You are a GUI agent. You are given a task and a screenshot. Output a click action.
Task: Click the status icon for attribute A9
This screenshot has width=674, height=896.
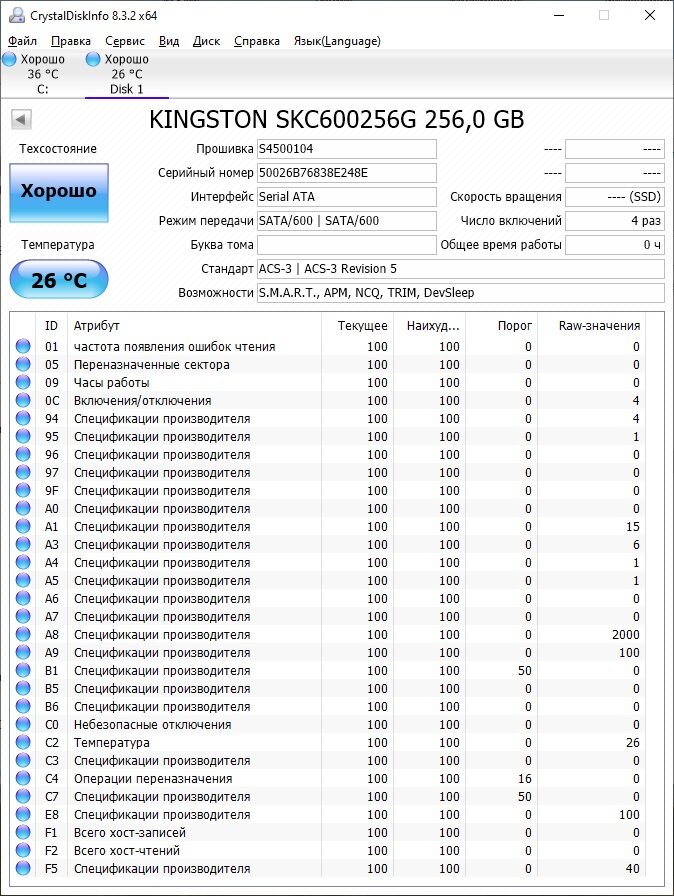tap(23, 652)
